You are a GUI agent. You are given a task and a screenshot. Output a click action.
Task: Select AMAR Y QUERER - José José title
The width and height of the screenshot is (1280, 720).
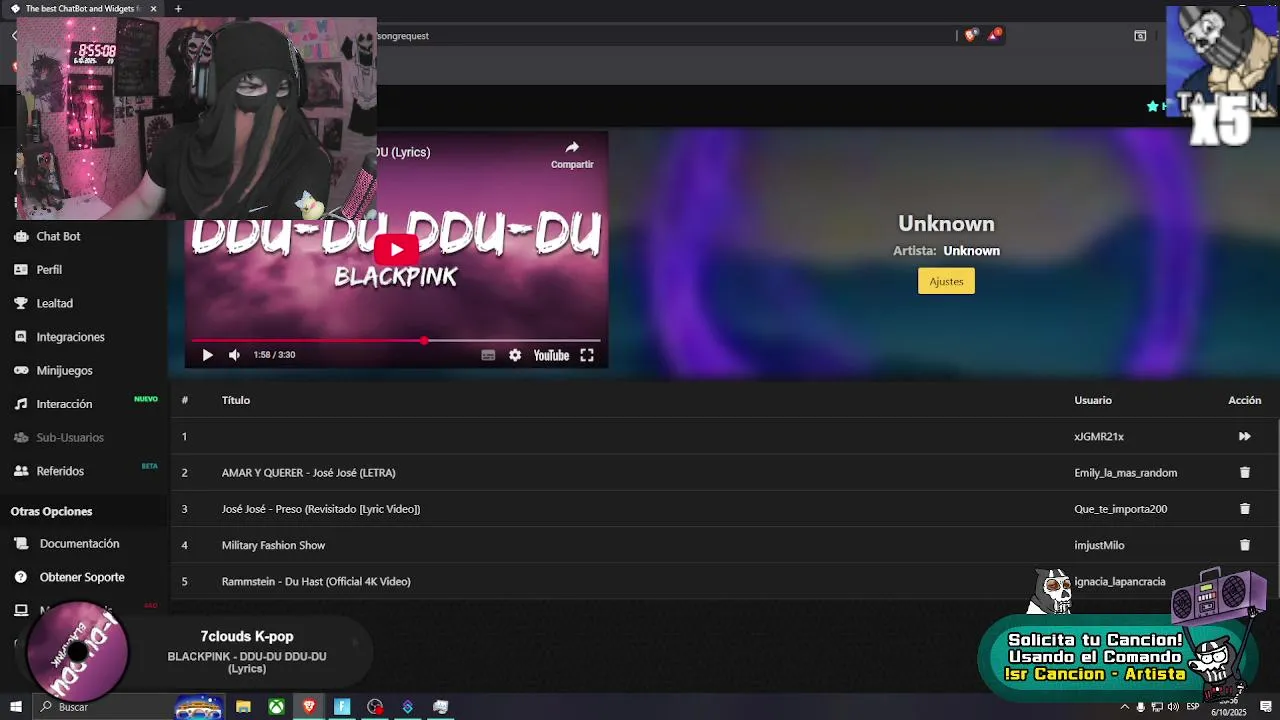click(308, 472)
